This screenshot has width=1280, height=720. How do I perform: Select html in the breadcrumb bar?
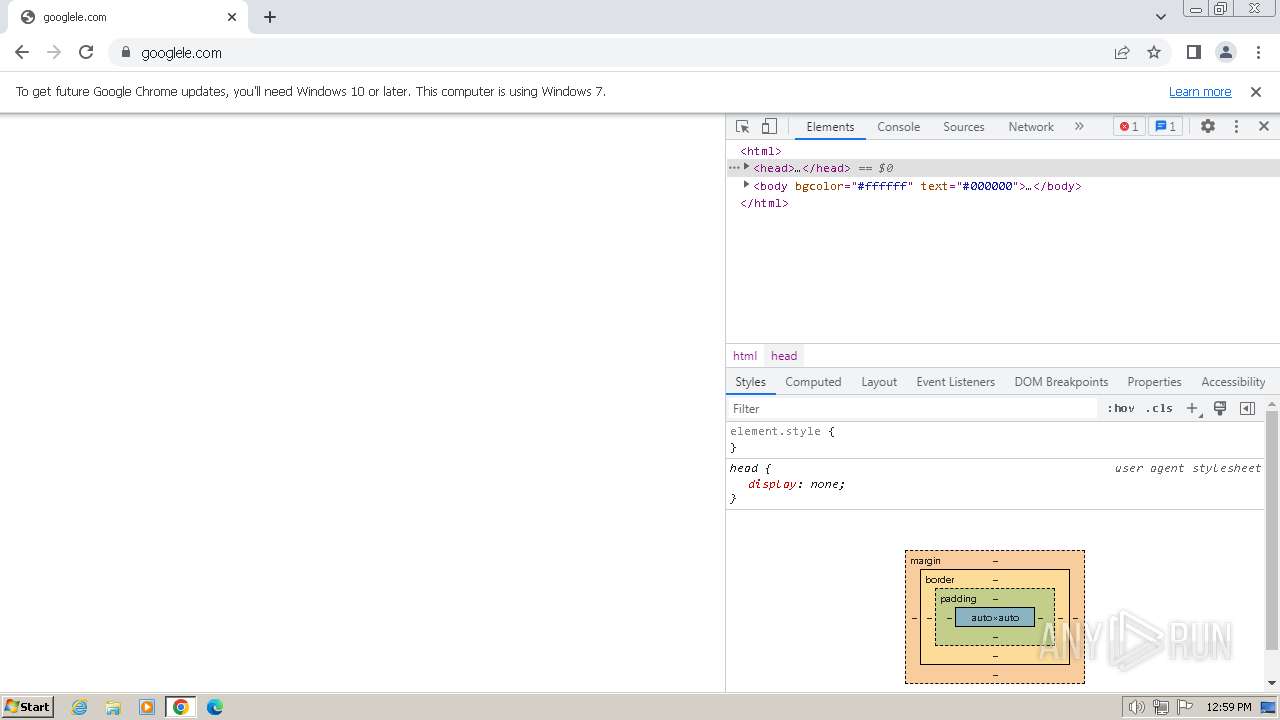click(x=745, y=356)
